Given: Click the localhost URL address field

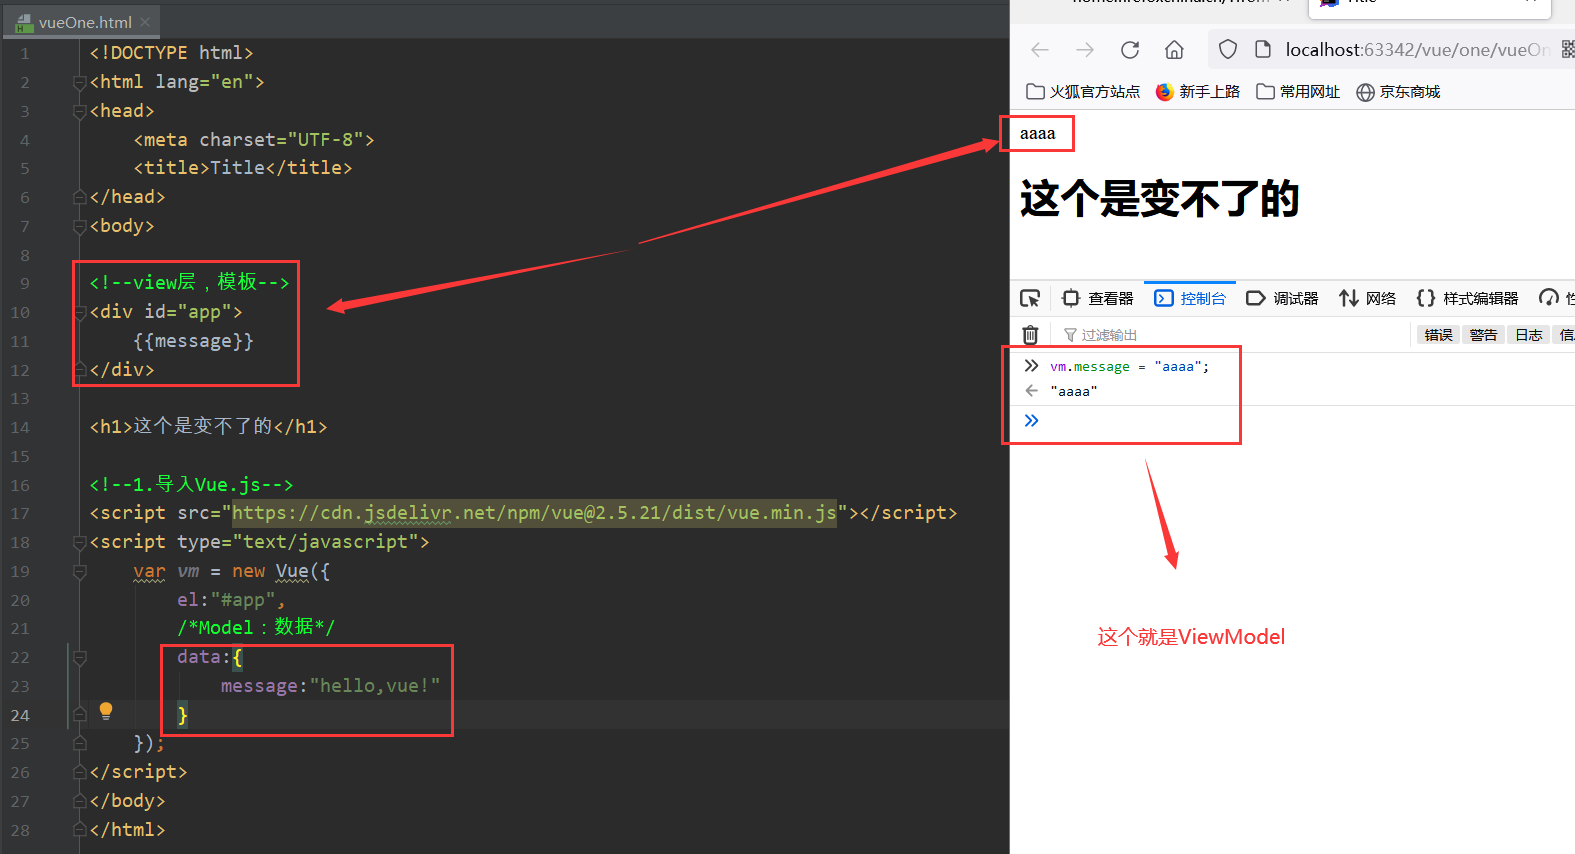Looking at the screenshot, I should (1417, 50).
